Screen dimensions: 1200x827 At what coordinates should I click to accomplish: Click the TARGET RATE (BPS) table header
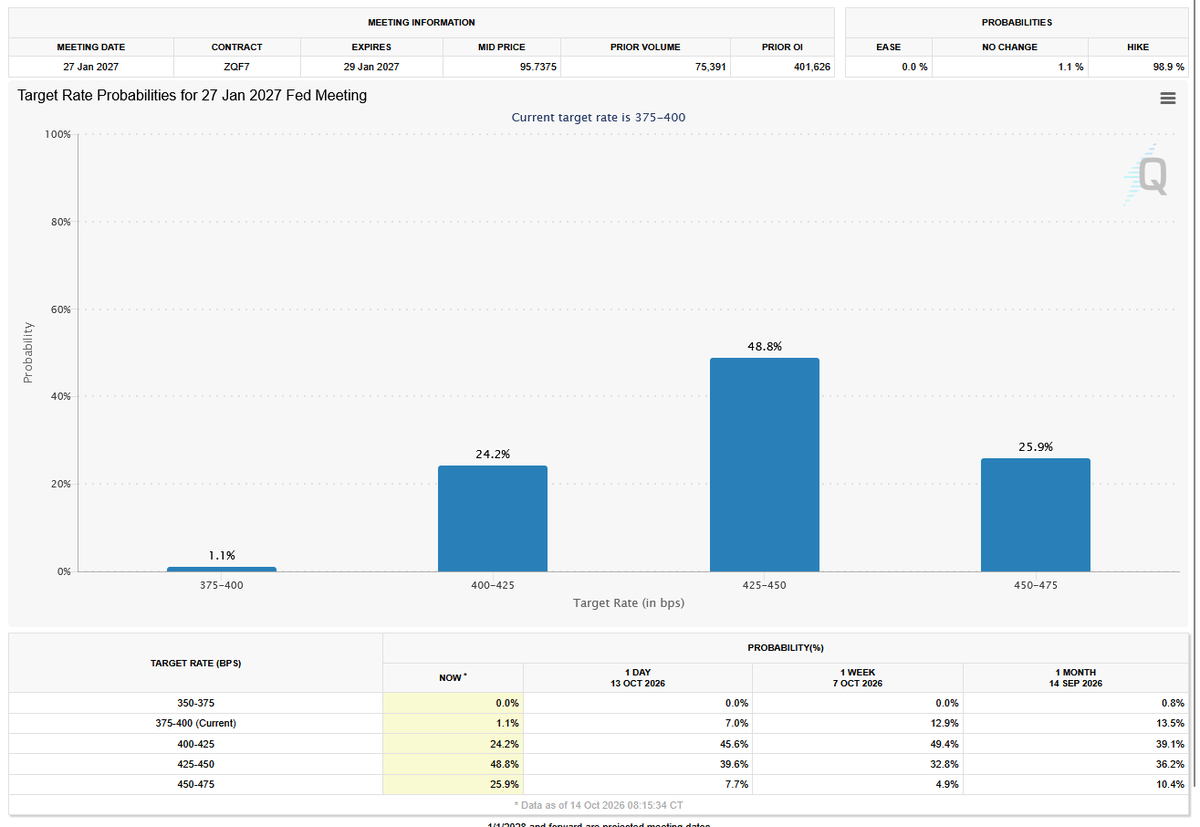(x=196, y=663)
